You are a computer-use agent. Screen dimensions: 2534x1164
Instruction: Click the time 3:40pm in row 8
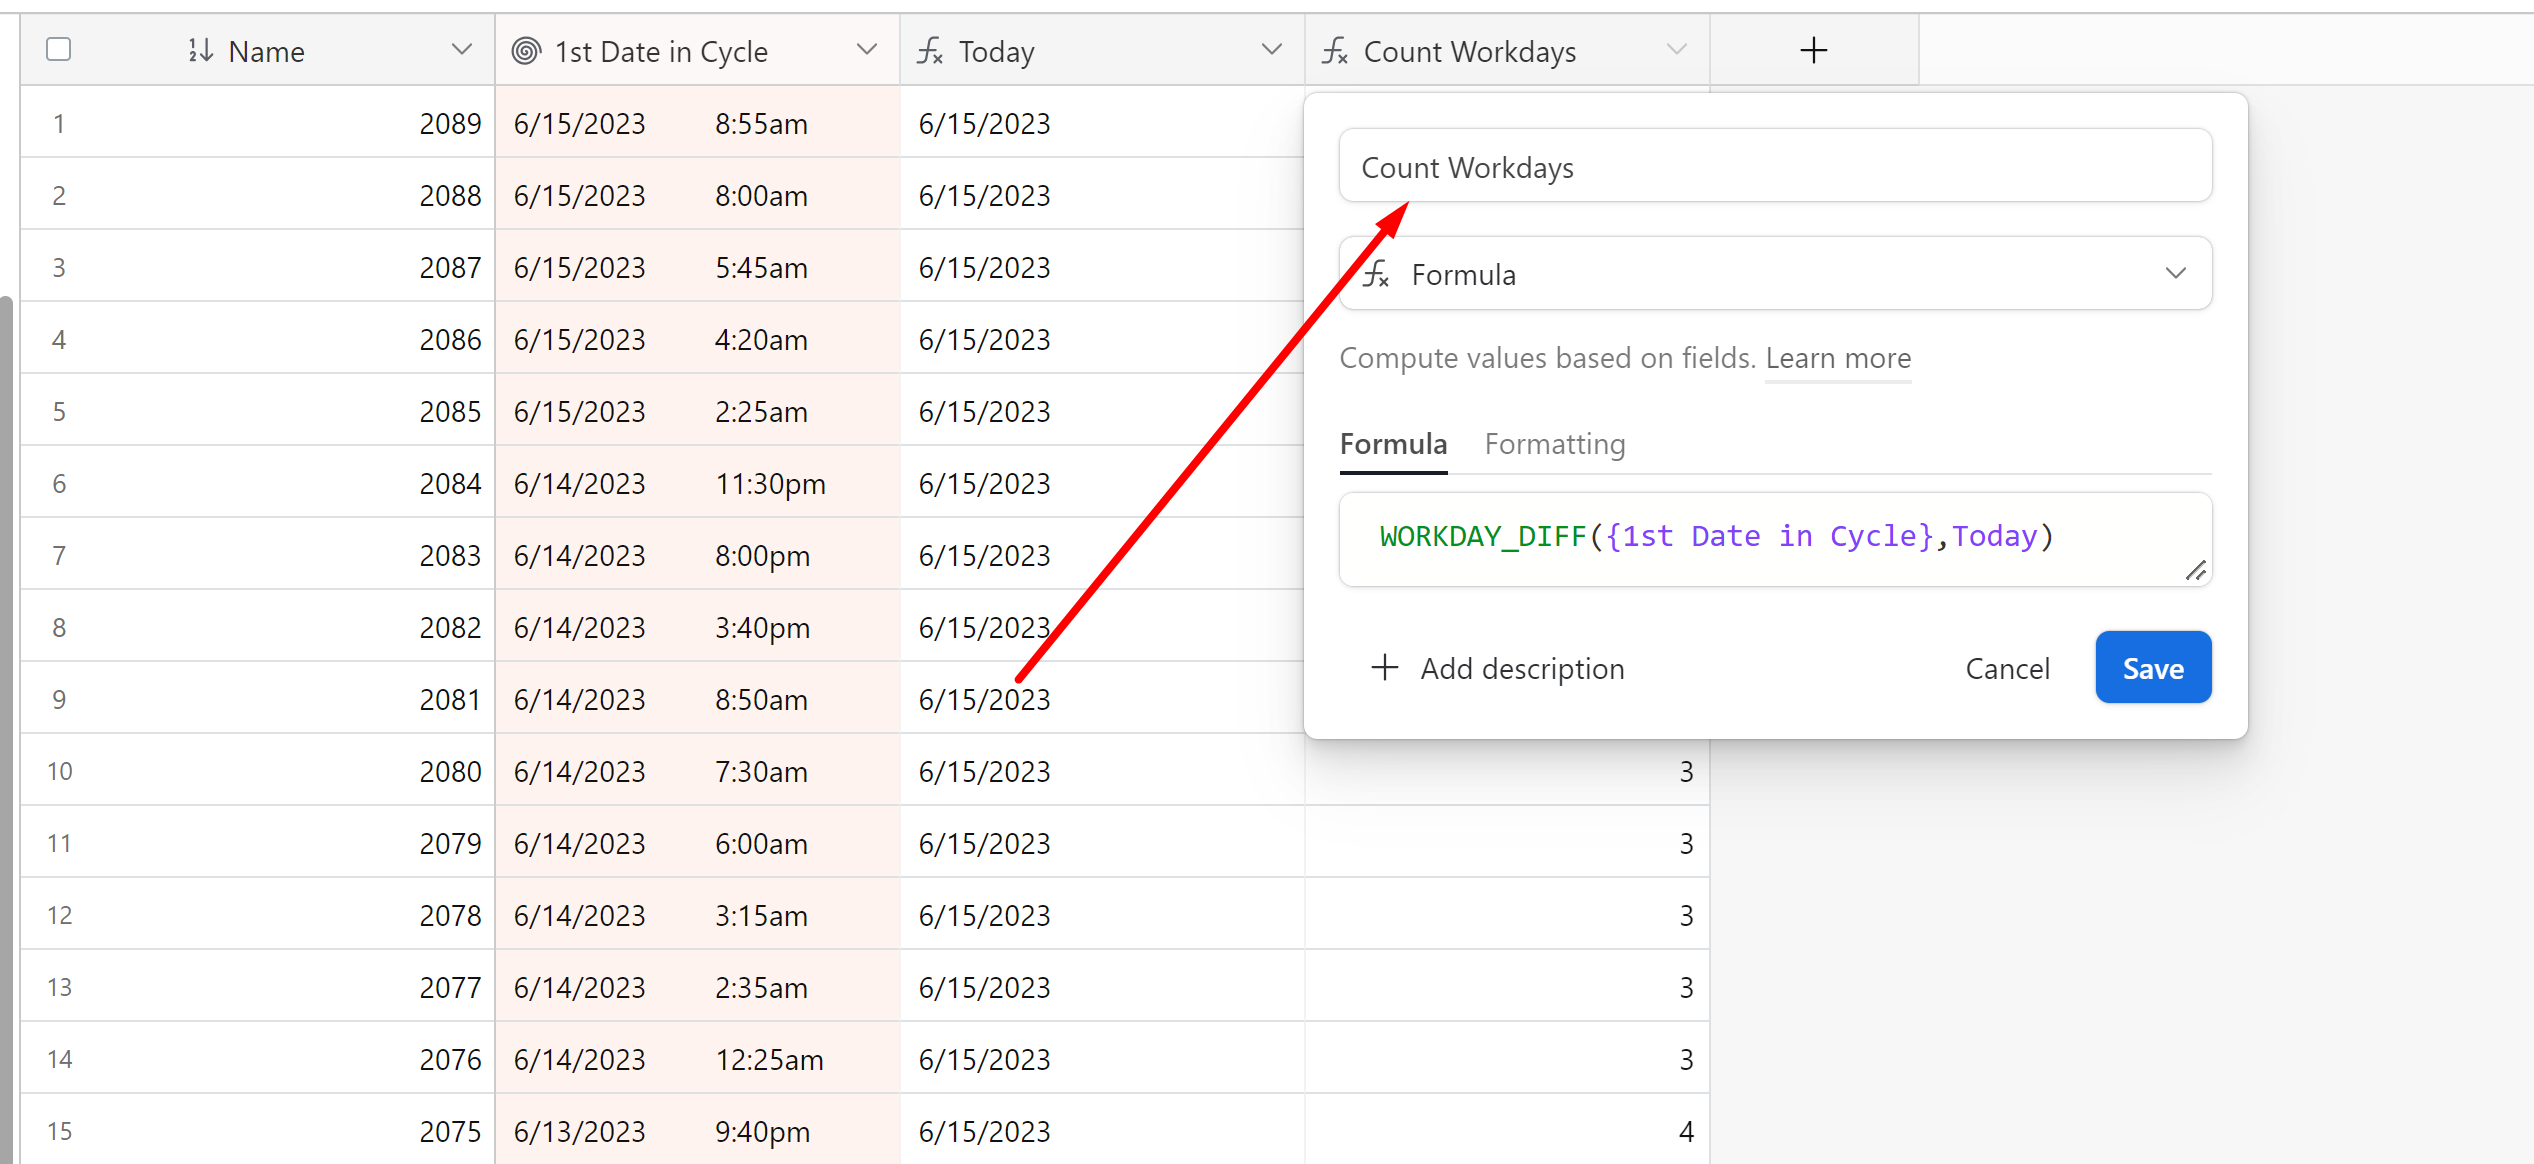click(x=762, y=628)
